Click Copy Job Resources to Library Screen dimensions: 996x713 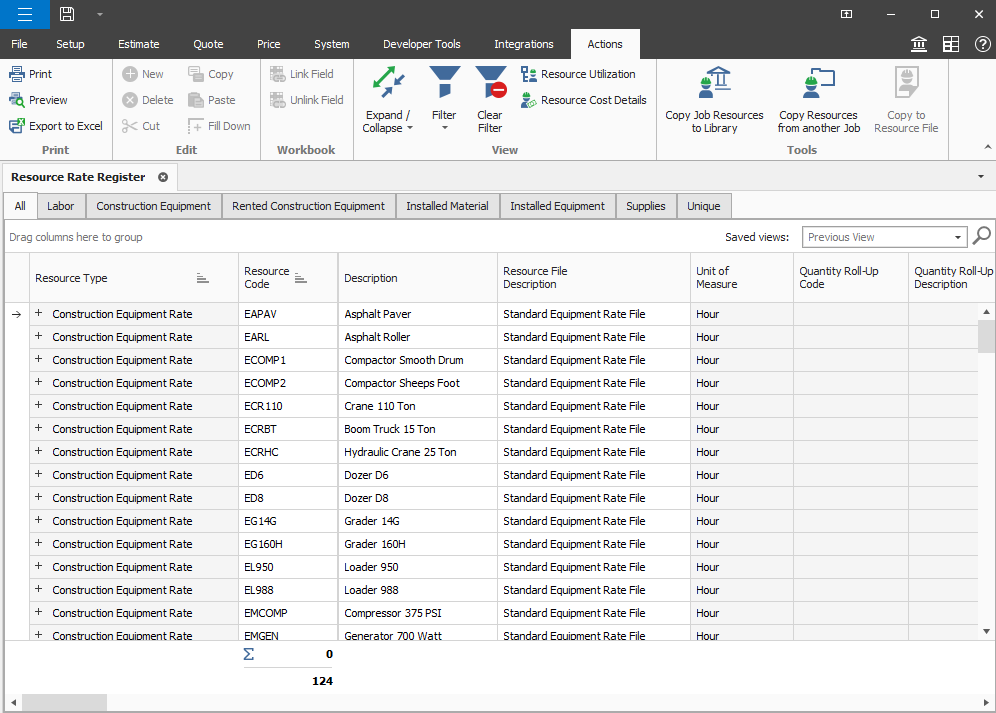(x=714, y=100)
